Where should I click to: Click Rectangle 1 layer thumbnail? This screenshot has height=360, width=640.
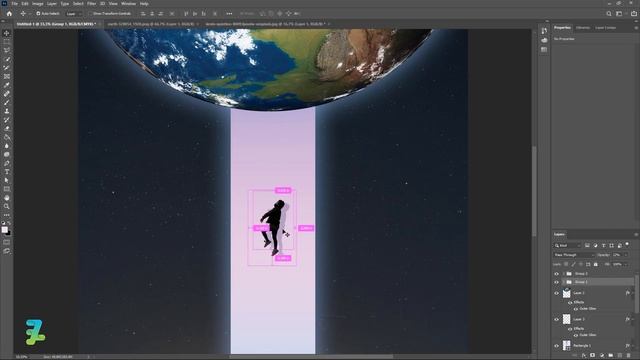(567, 345)
